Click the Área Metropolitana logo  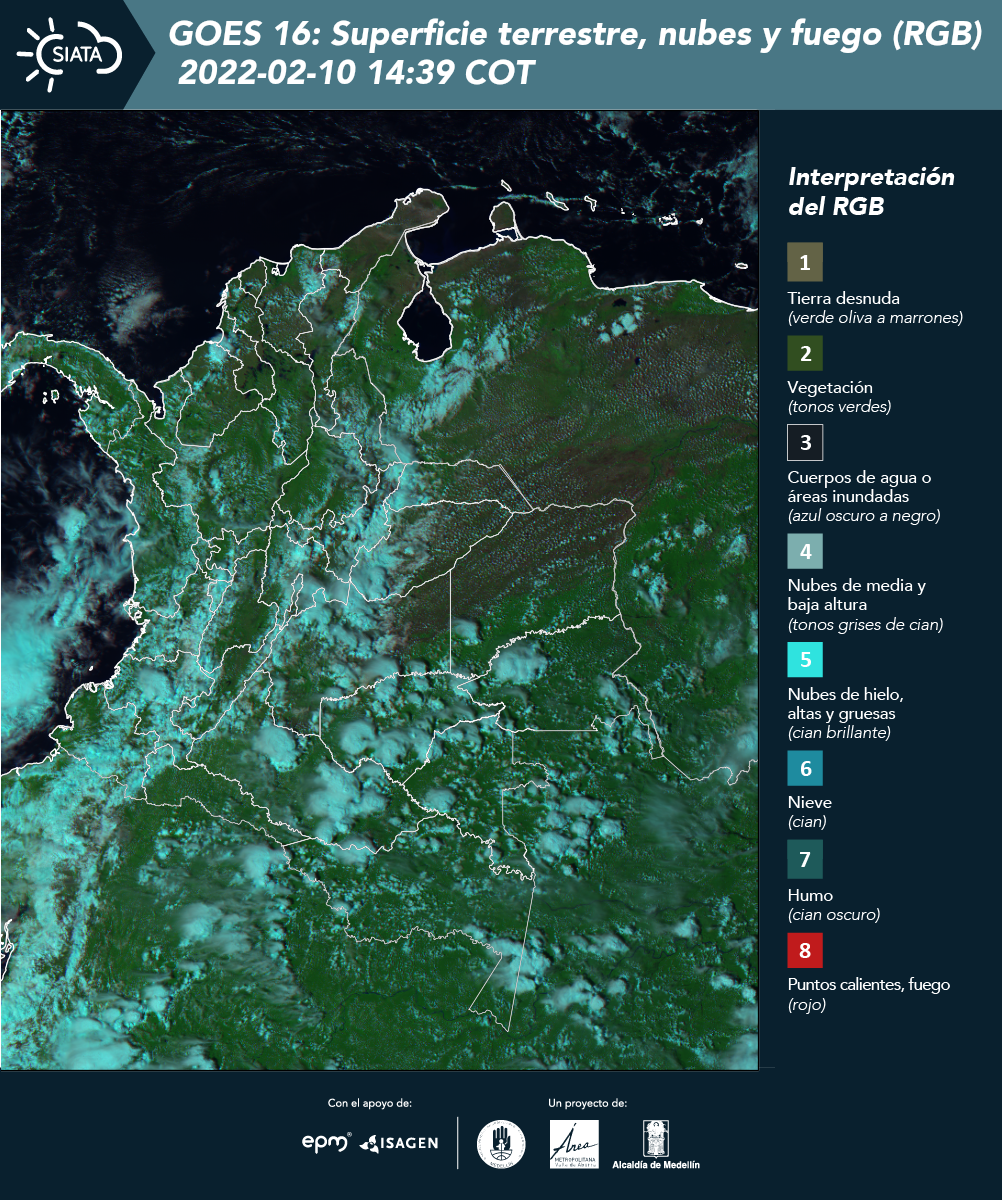575,1144
